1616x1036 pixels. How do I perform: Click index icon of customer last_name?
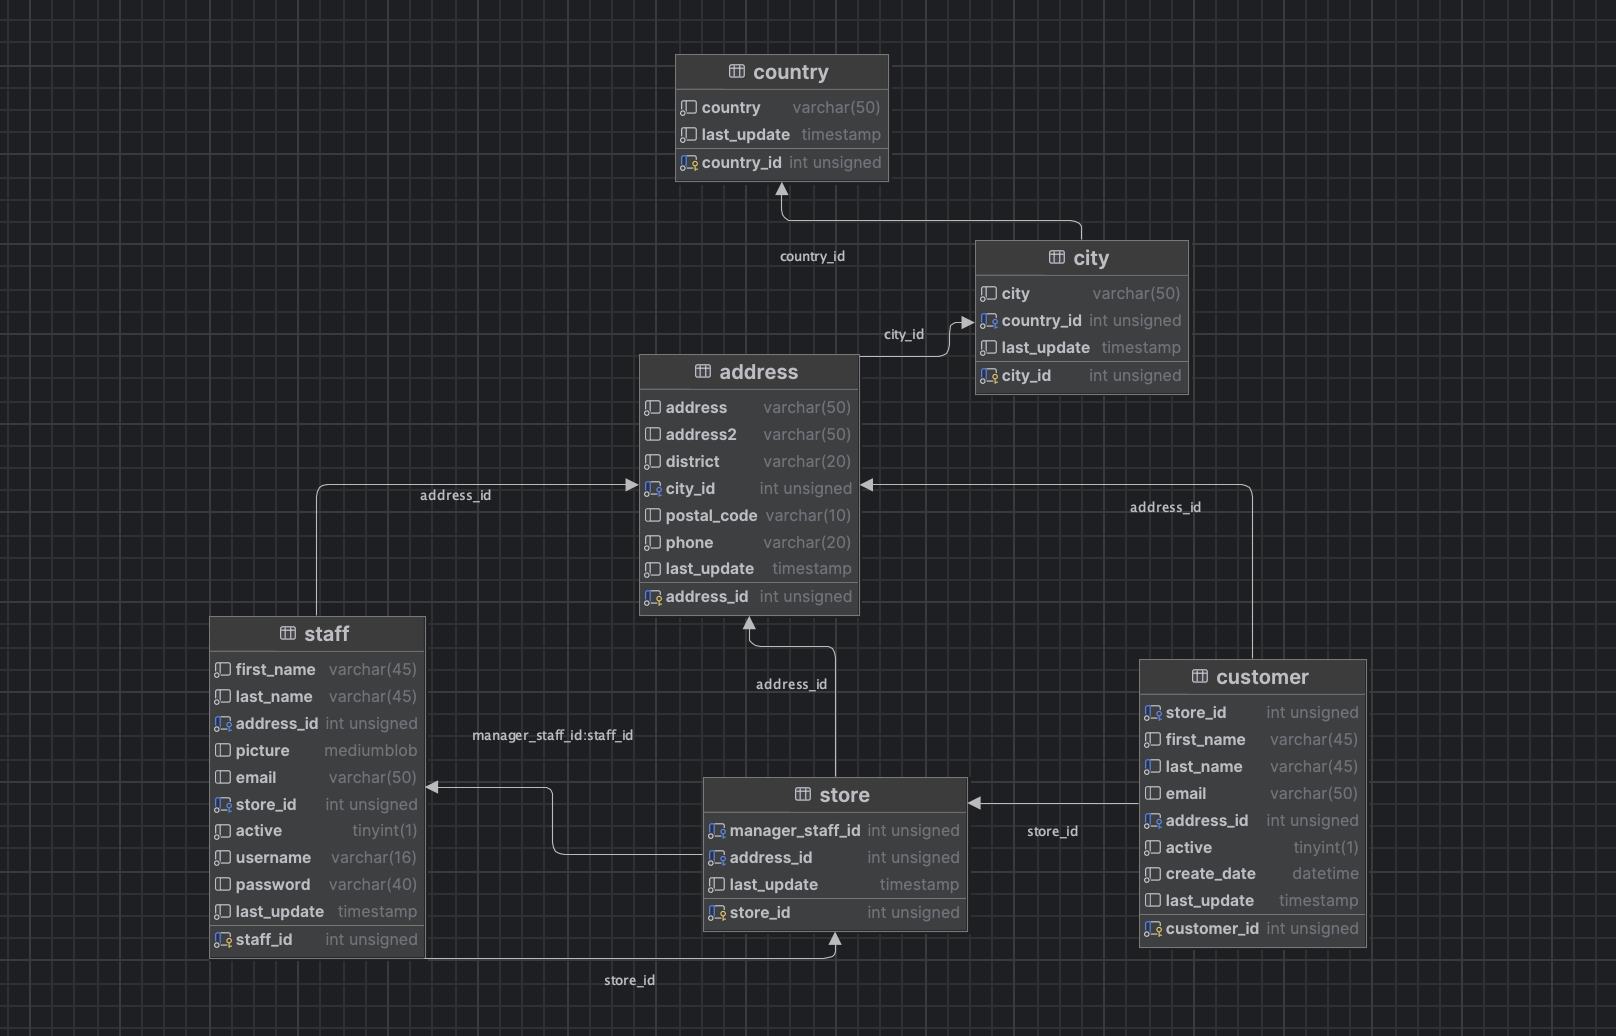tap(1153, 767)
